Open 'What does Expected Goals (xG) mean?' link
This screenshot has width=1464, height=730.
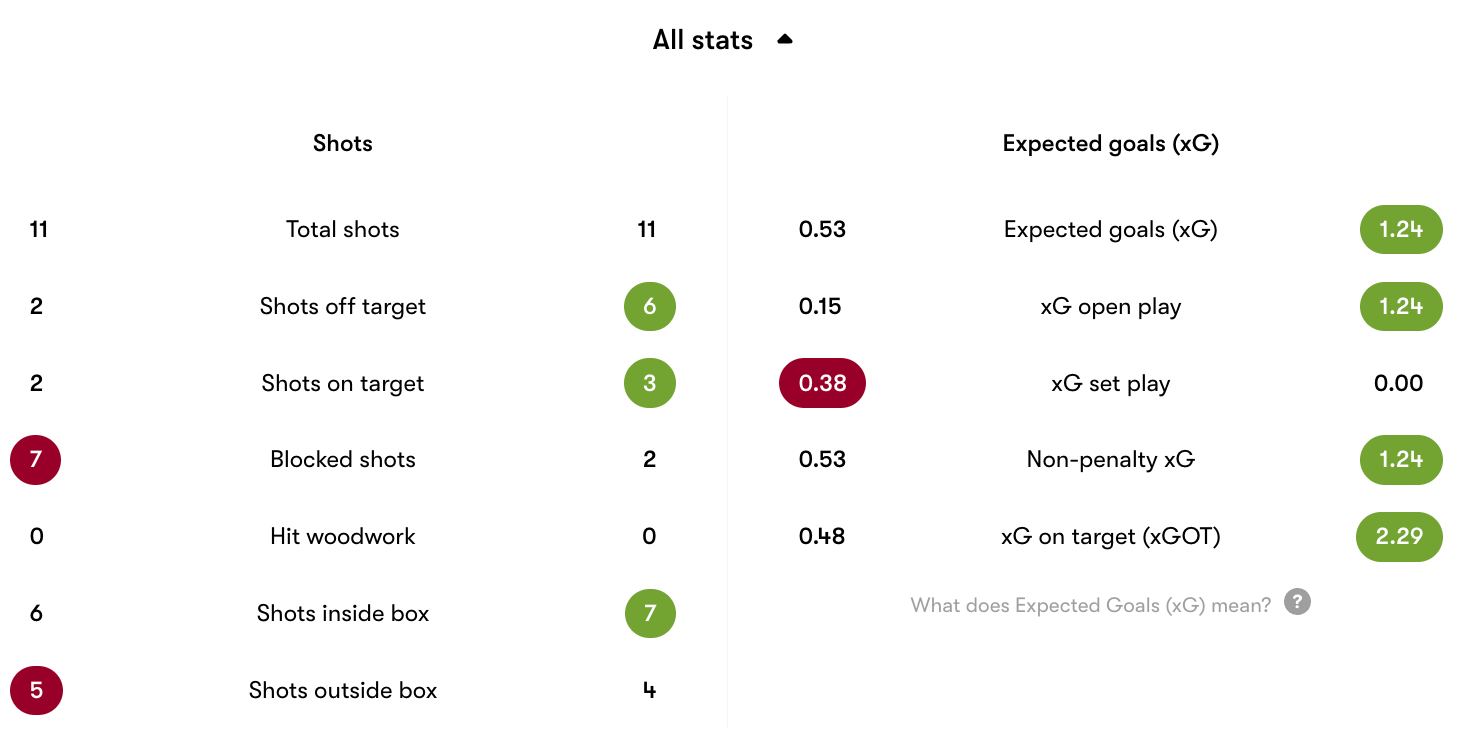pyautogui.click(x=1091, y=605)
